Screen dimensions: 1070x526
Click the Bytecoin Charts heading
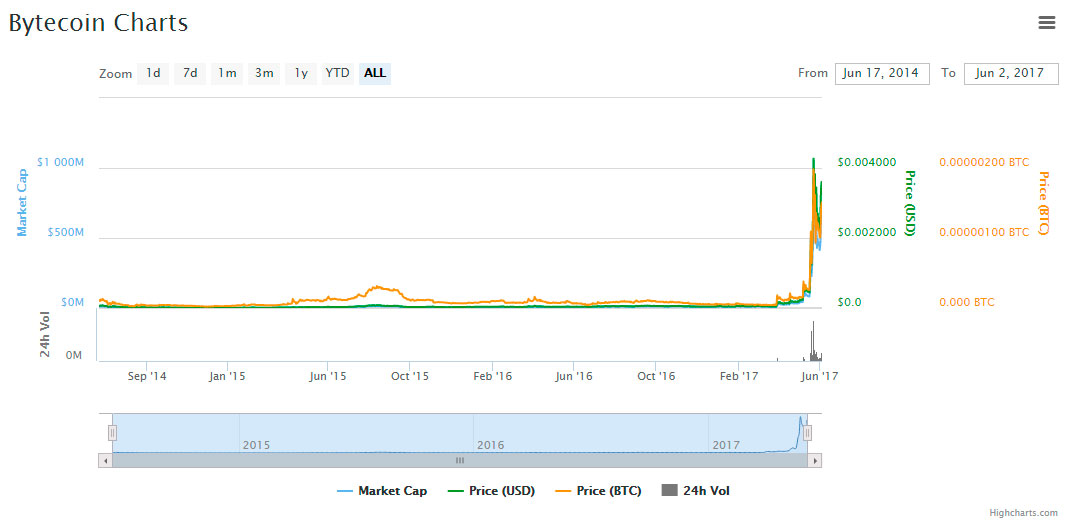pyautogui.click(x=98, y=23)
